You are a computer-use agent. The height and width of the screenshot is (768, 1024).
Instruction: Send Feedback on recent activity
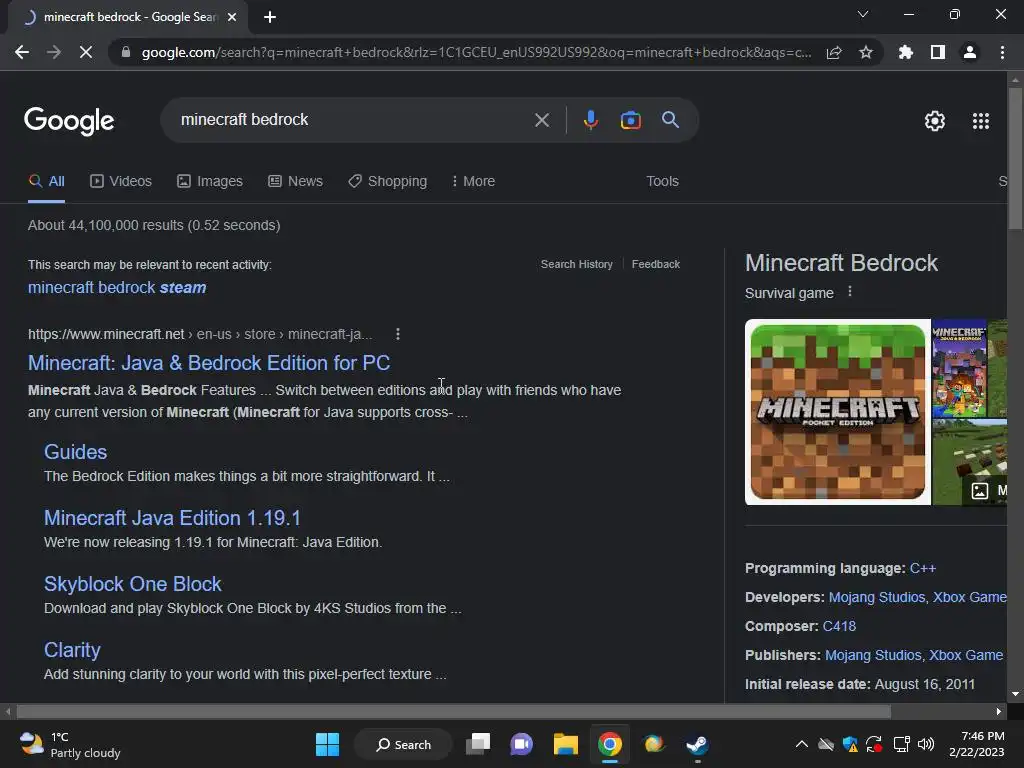pos(656,264)
